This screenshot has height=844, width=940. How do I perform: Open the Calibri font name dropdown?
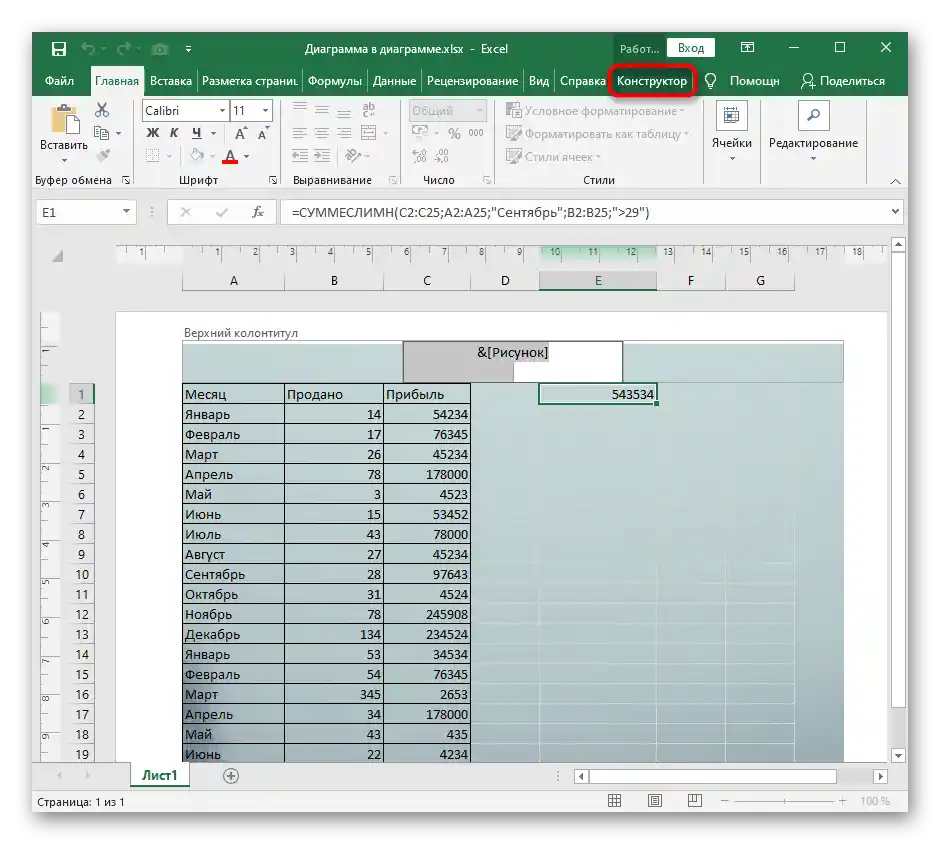[x=222, y=111]
